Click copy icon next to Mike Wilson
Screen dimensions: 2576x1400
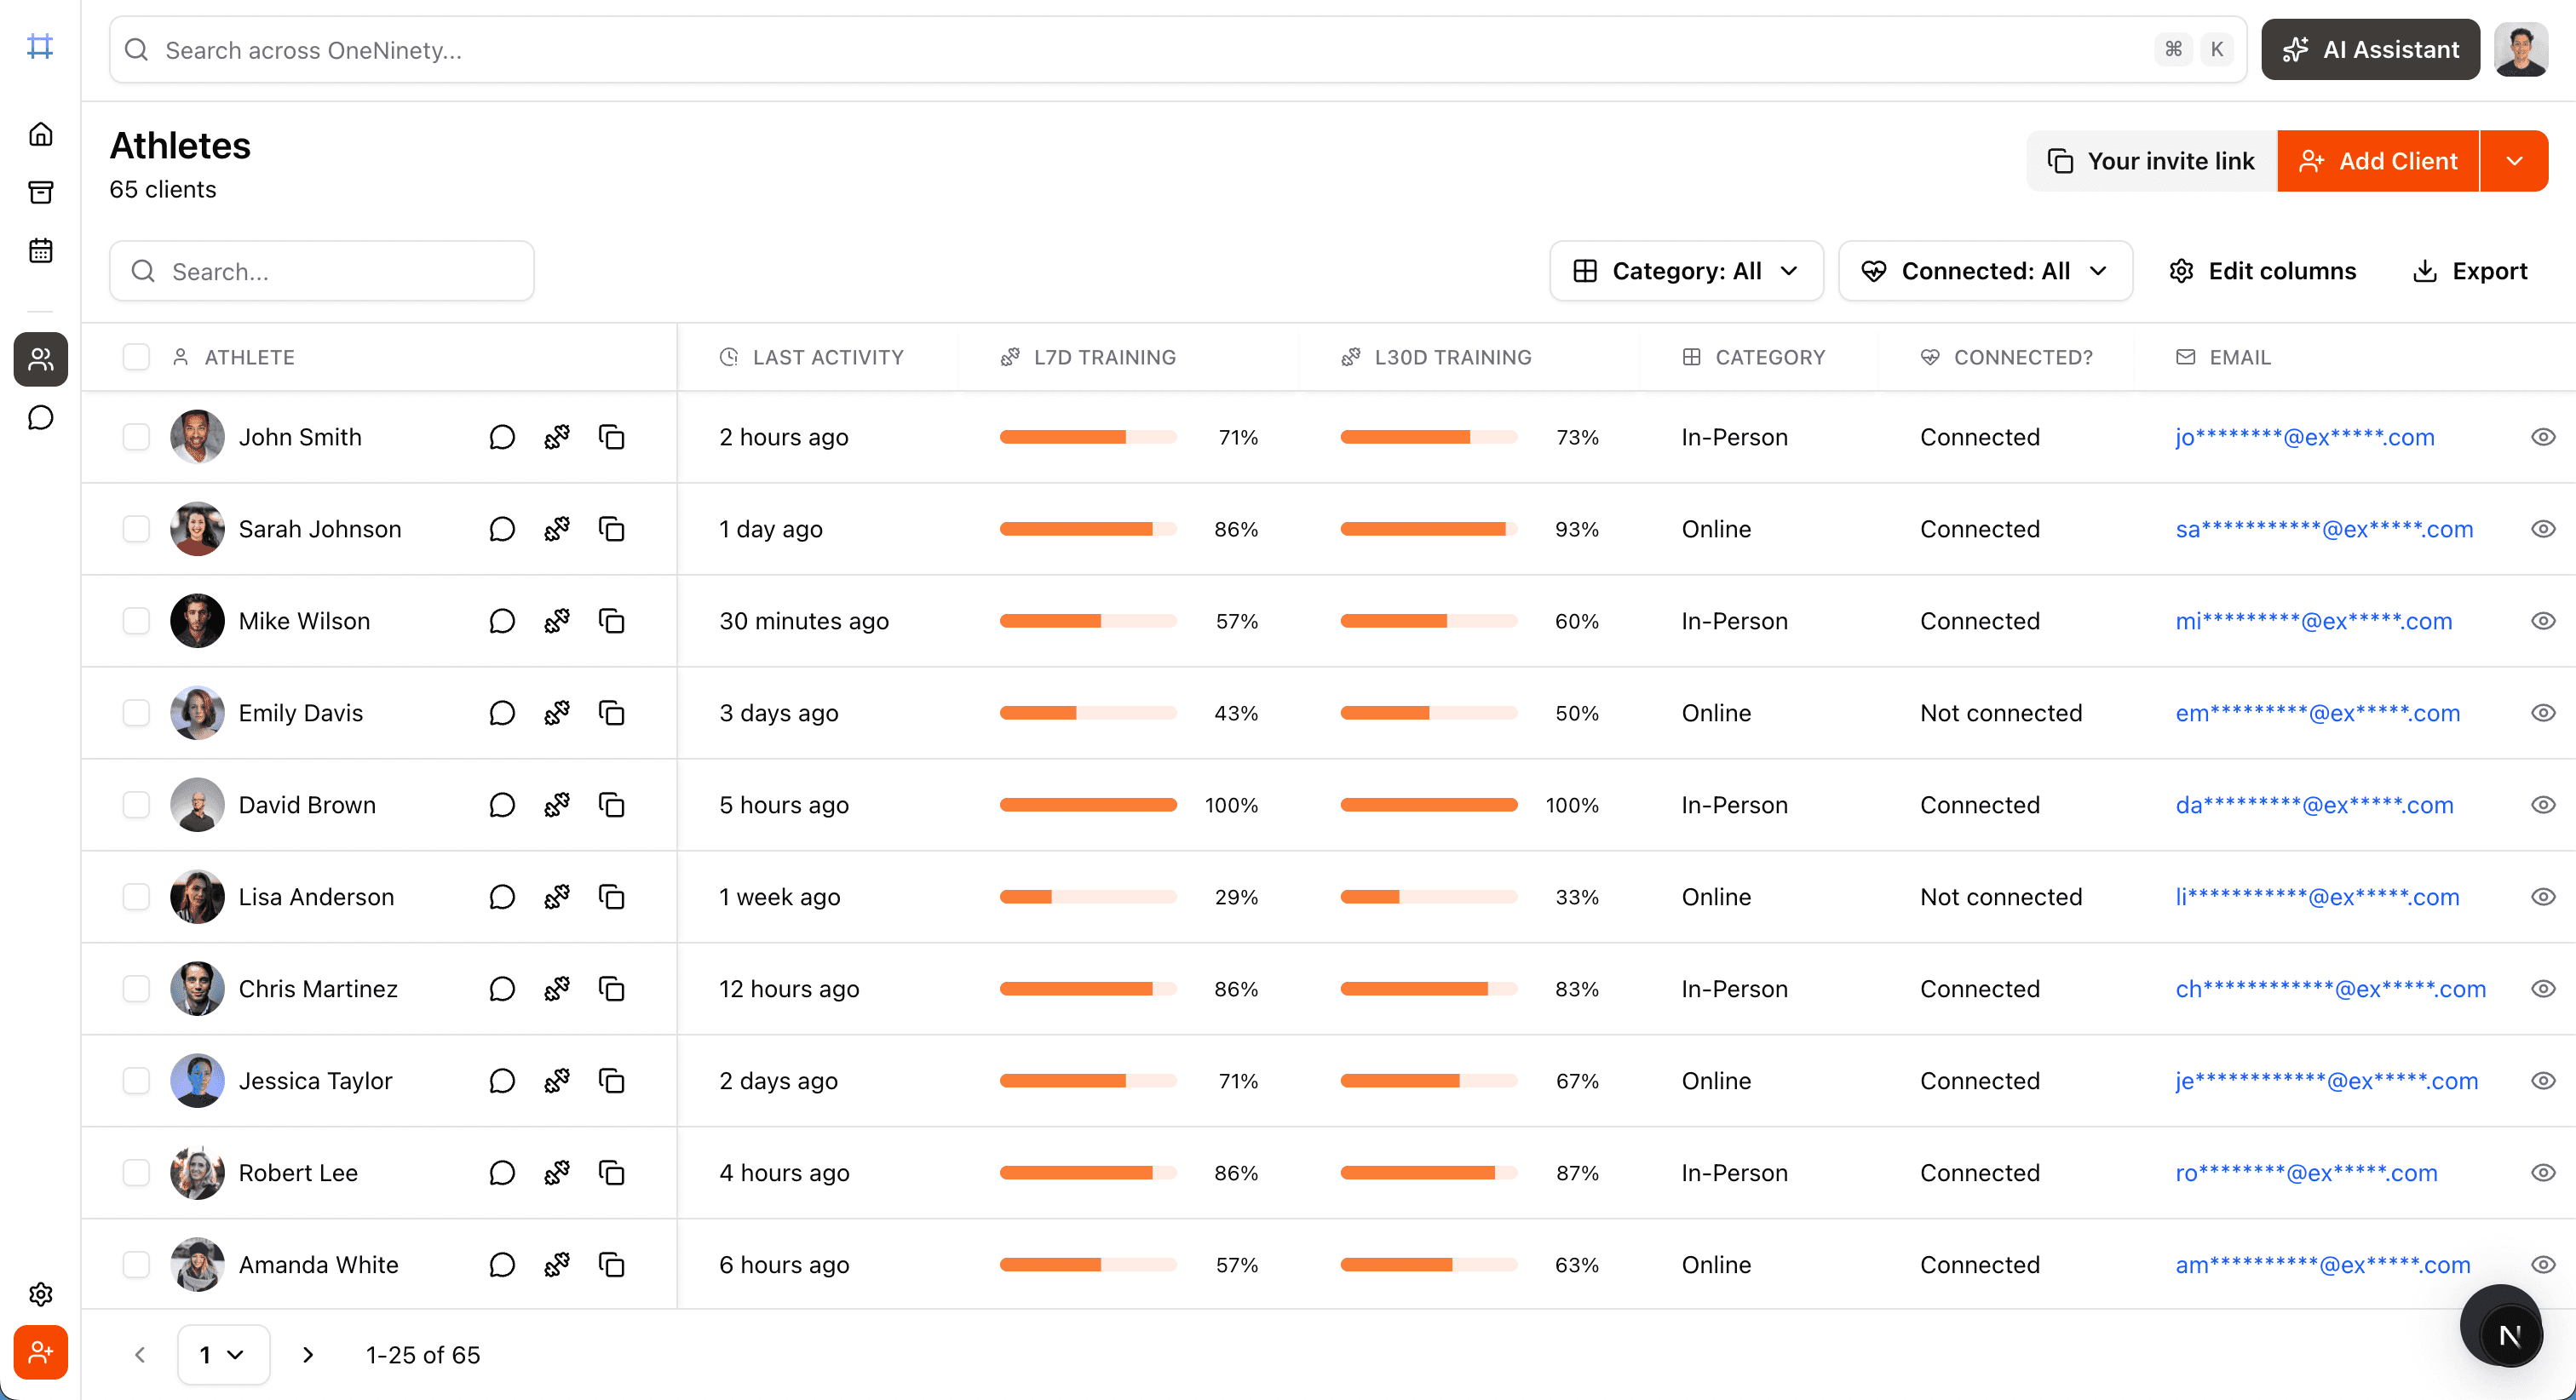pyautogui.click(x=611, y=621)
